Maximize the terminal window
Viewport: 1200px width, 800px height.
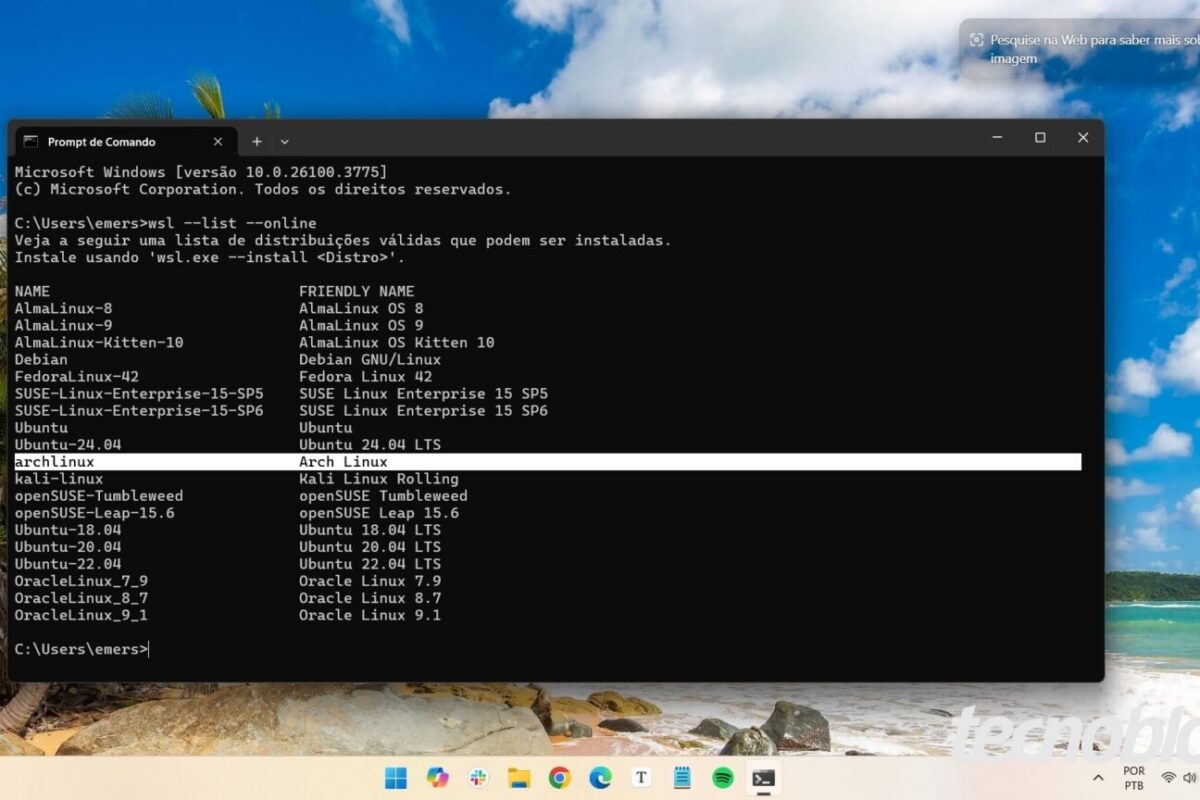click(1040, 138)
